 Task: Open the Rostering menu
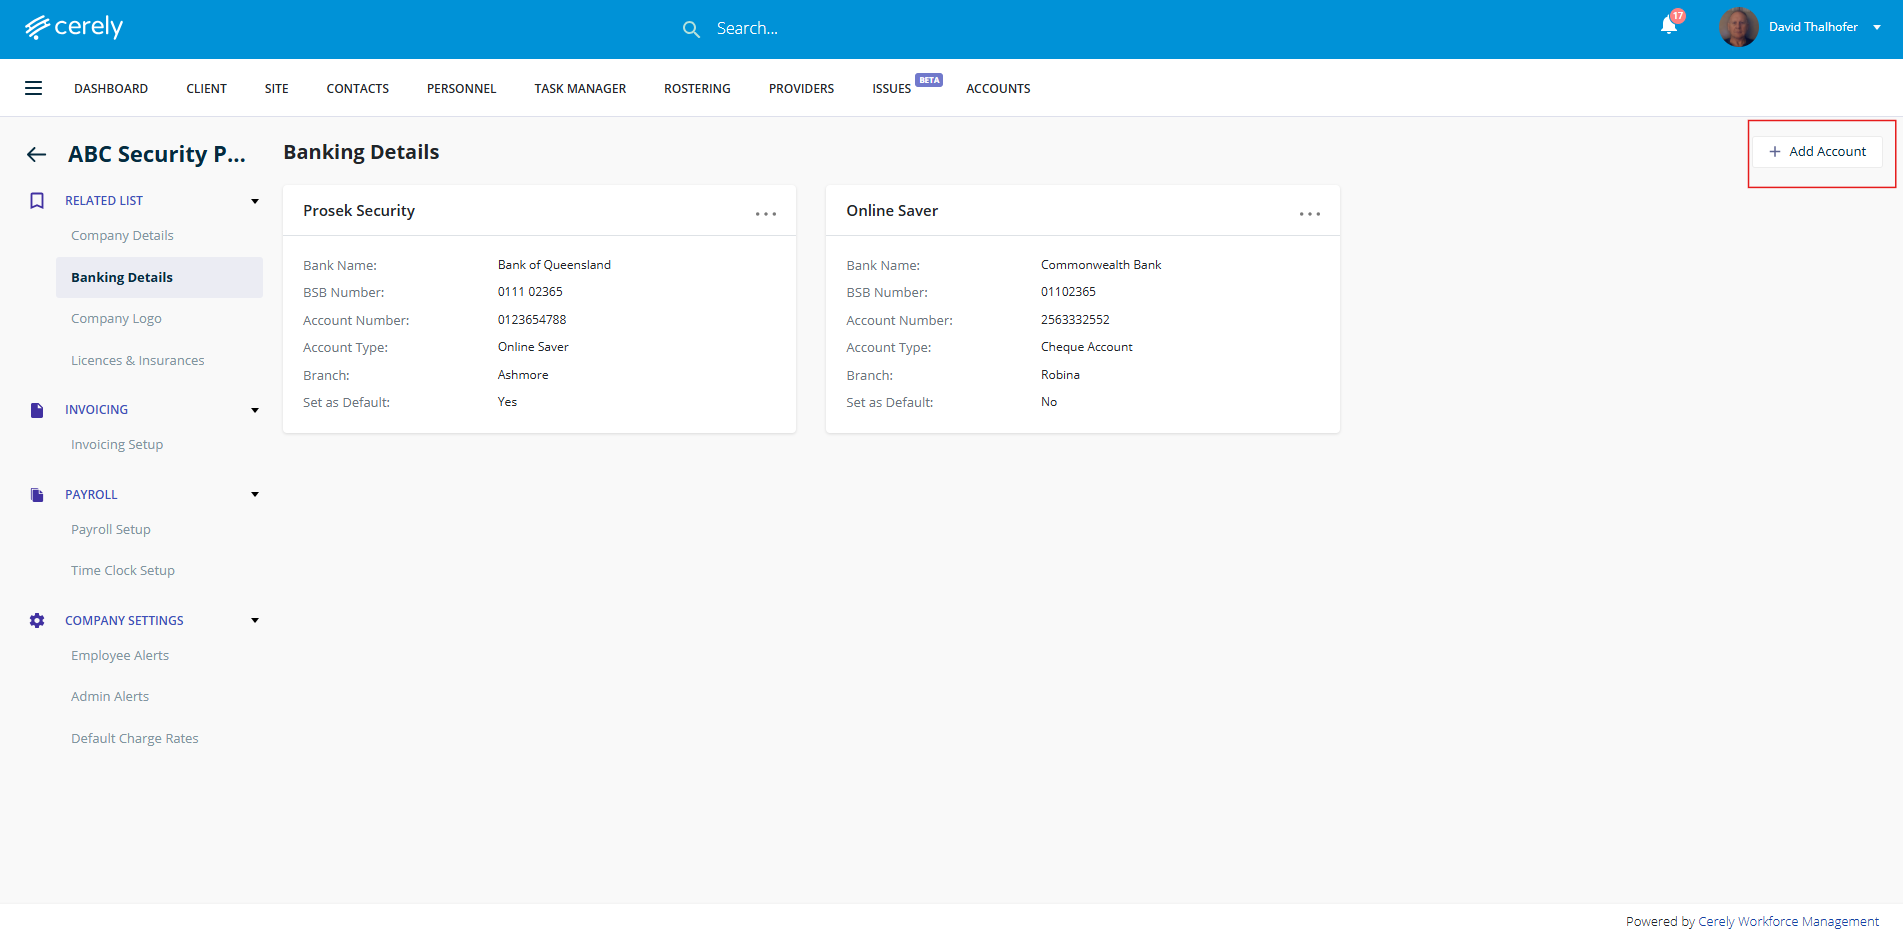coord(697,89)
